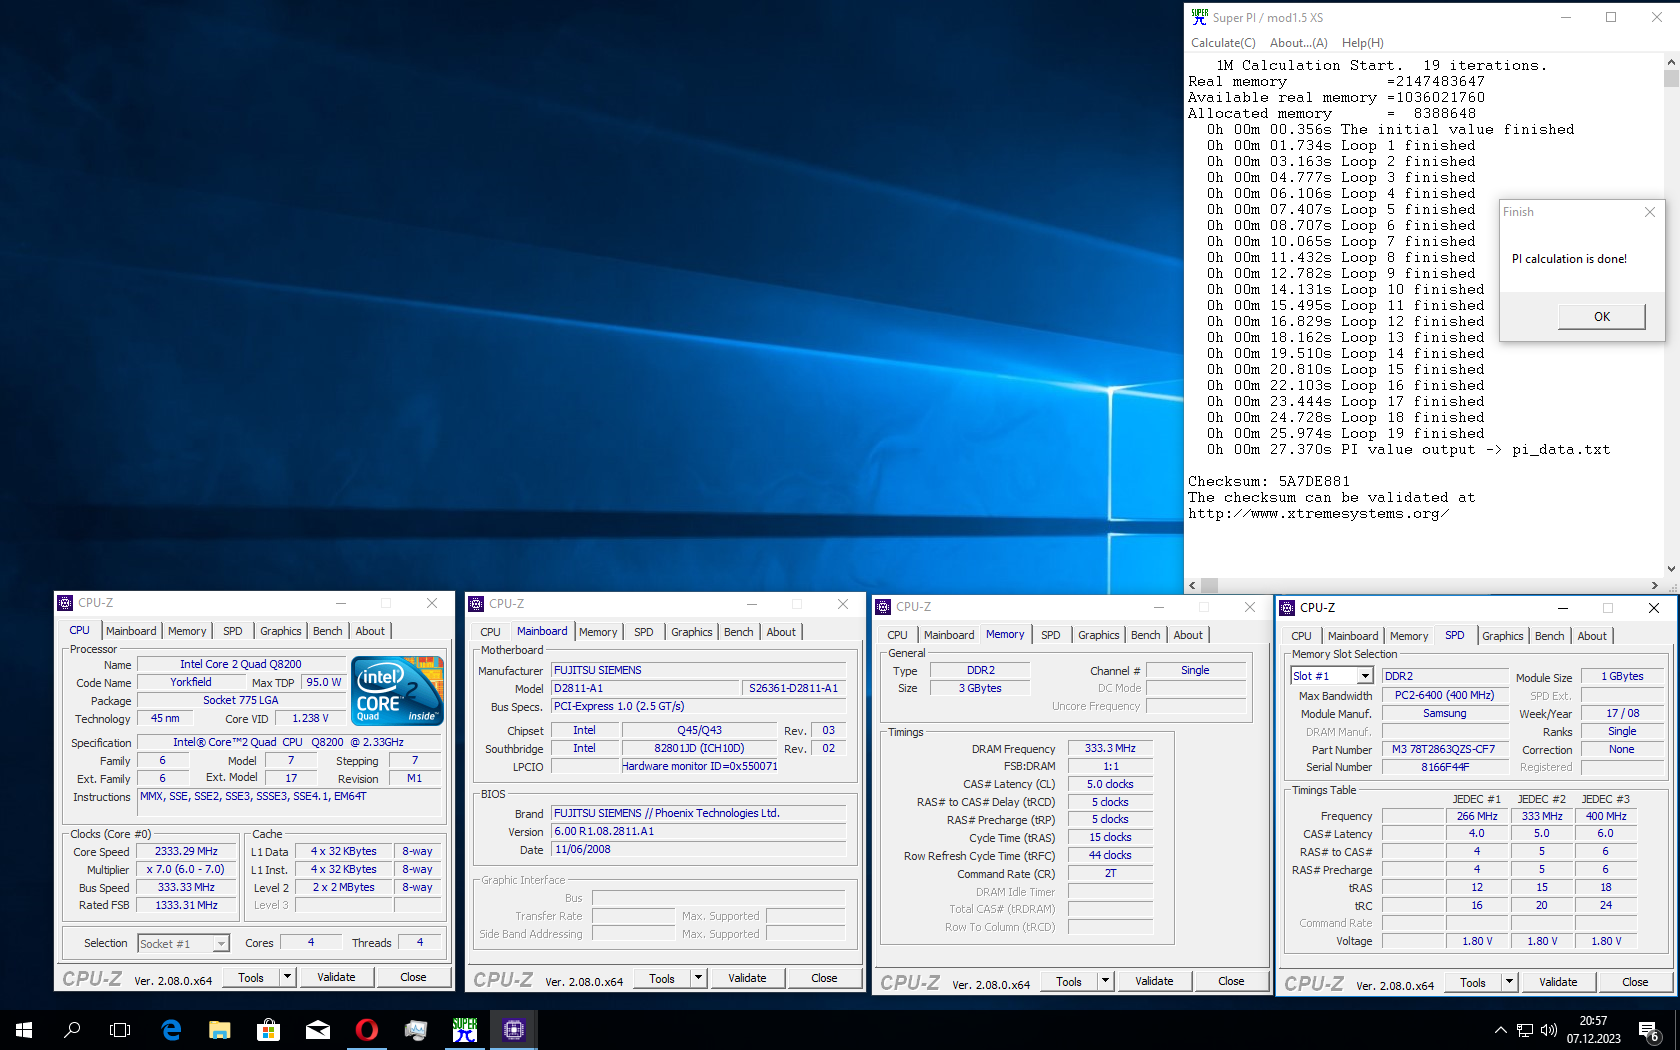The image size is (1680, 1050).
Task: Click Close in the Mainboard window
Action: (824, 978)
